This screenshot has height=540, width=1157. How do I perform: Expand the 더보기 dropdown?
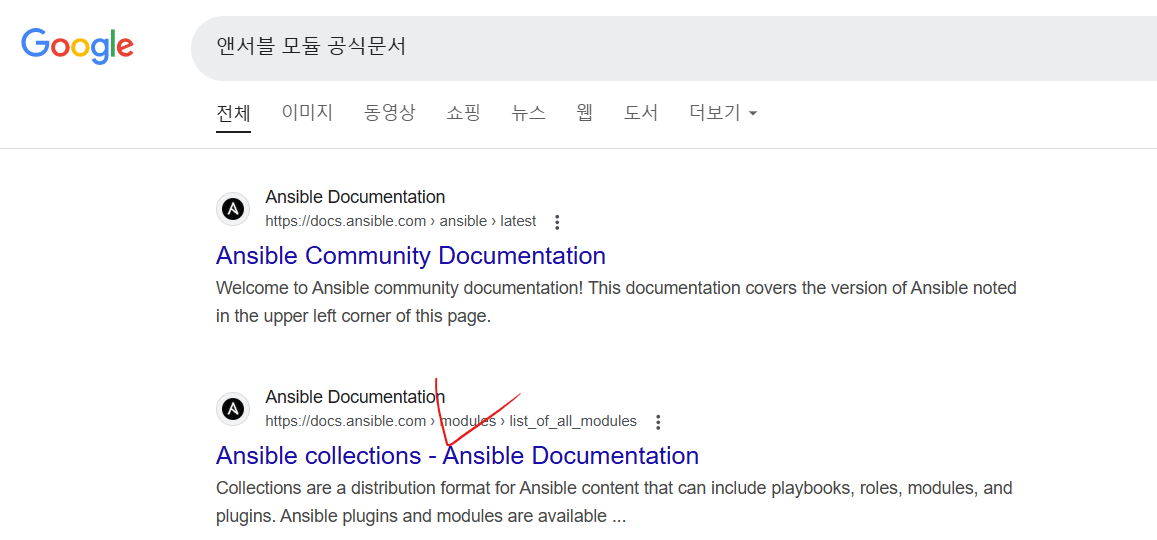pos(723,113)
